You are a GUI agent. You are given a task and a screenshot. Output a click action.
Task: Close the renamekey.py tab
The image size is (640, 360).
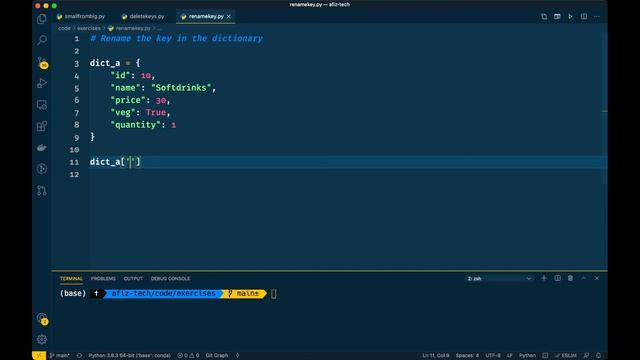tap(229, 16)
